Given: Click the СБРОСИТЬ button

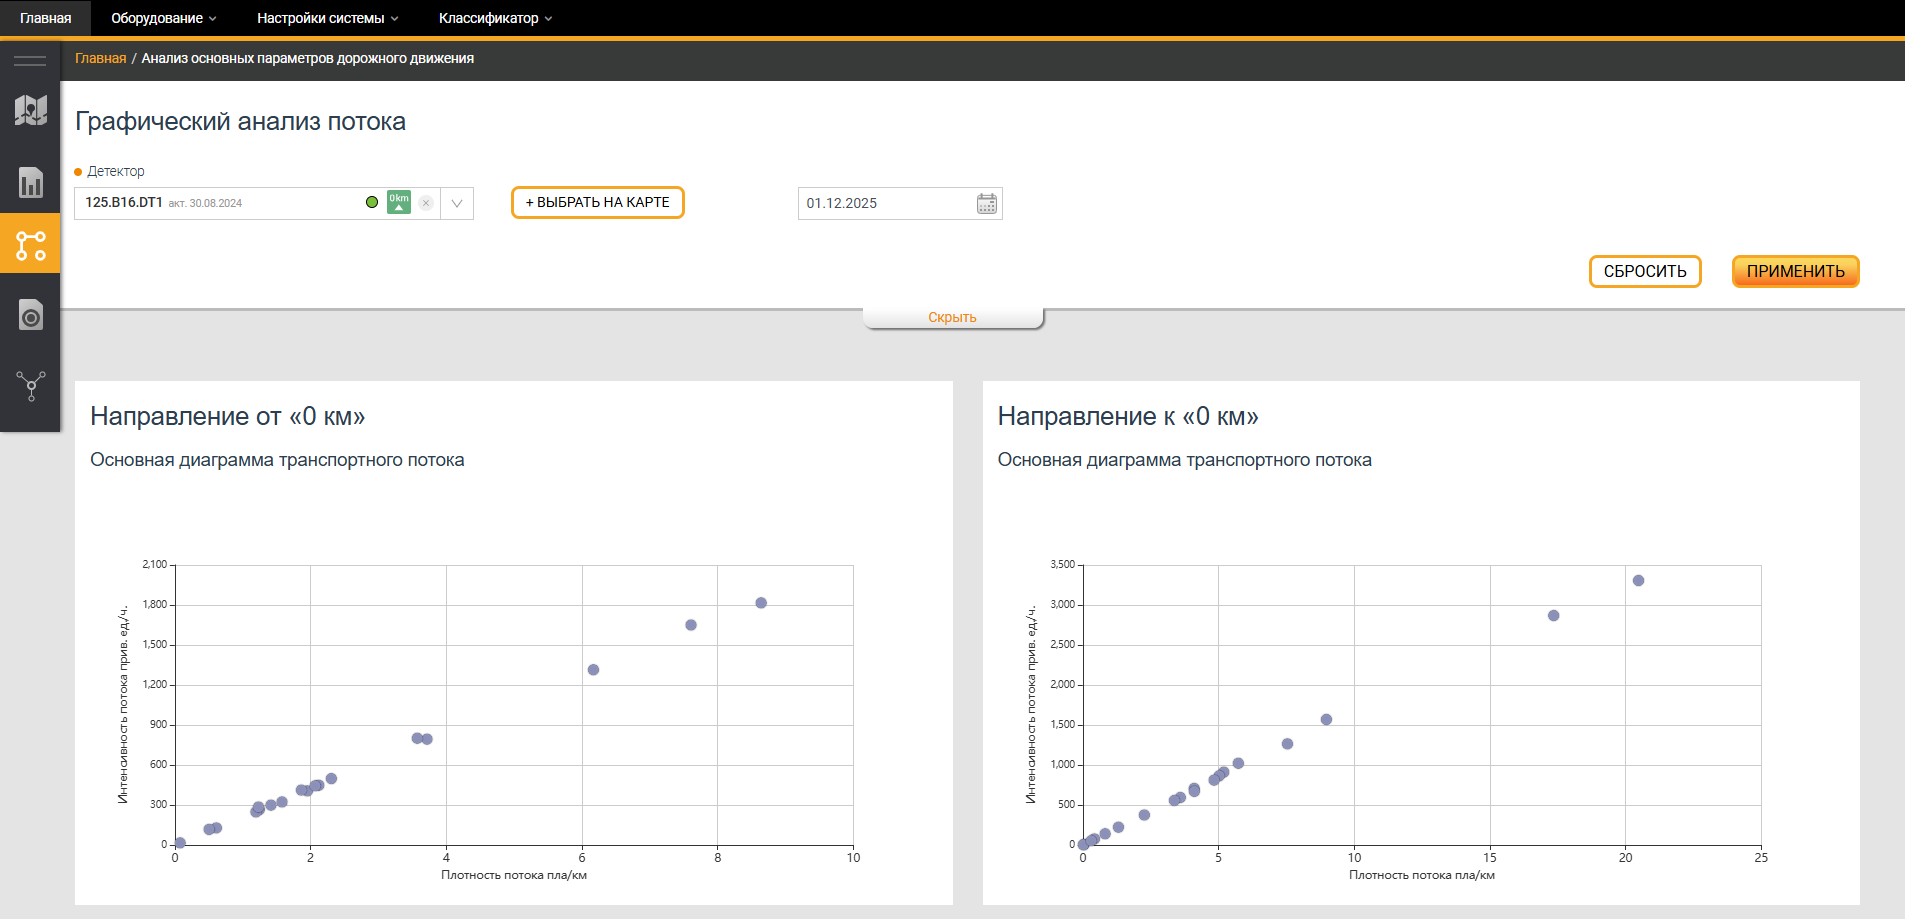Looking at the screenshot, I should coord(1645,271).
